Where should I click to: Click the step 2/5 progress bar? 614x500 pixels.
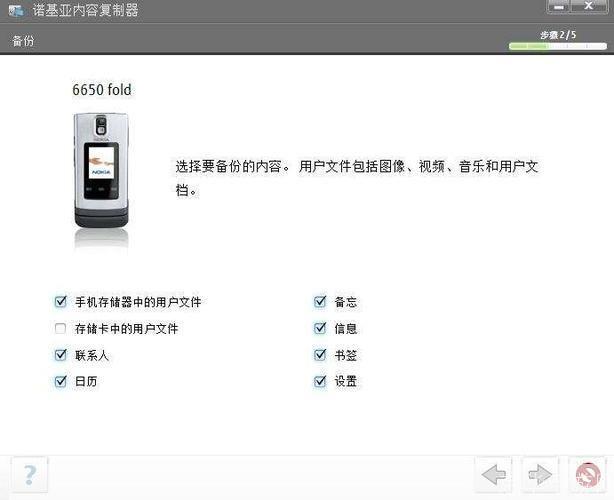[x=558, y=46]
